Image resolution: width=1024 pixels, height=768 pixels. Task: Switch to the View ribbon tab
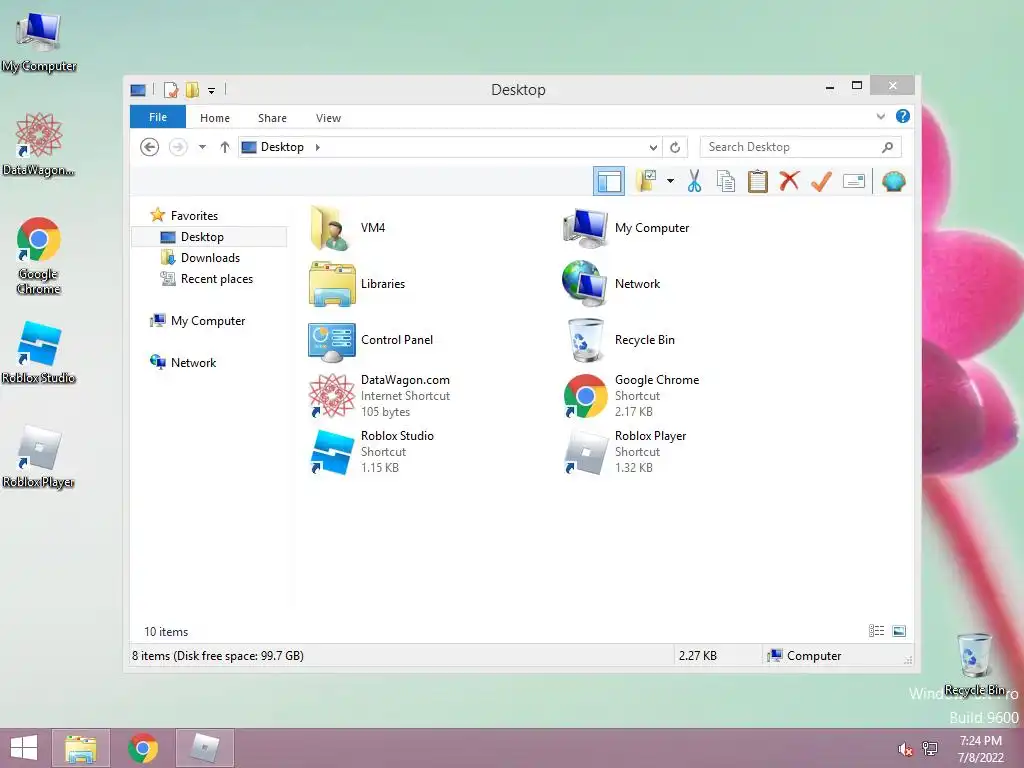click(328, 118)
